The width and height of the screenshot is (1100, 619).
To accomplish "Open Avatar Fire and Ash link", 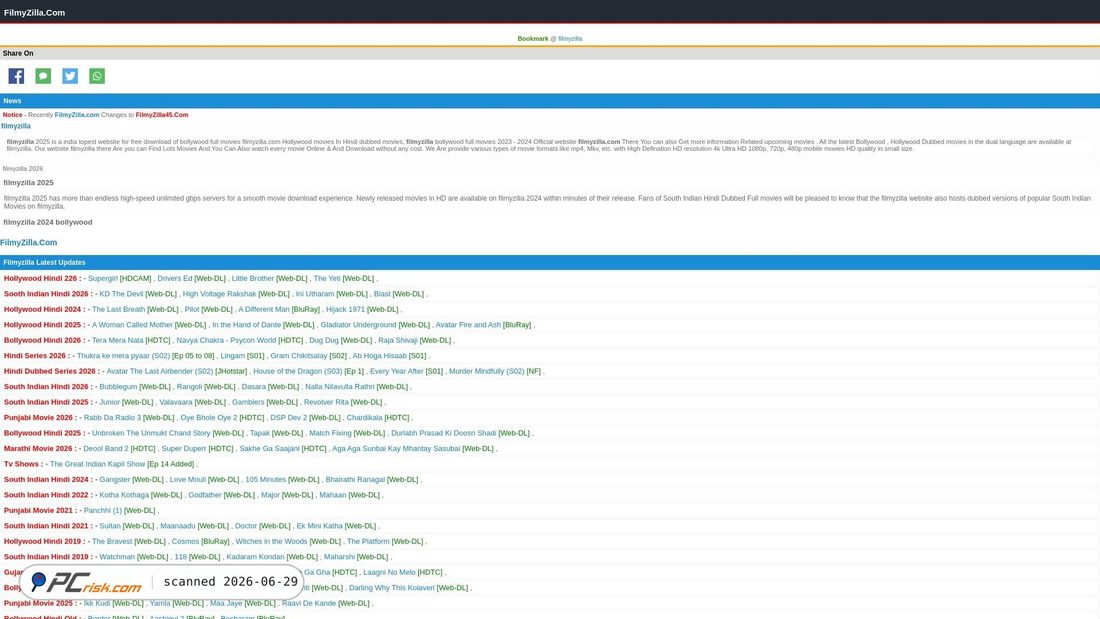I will pos(468,325).
